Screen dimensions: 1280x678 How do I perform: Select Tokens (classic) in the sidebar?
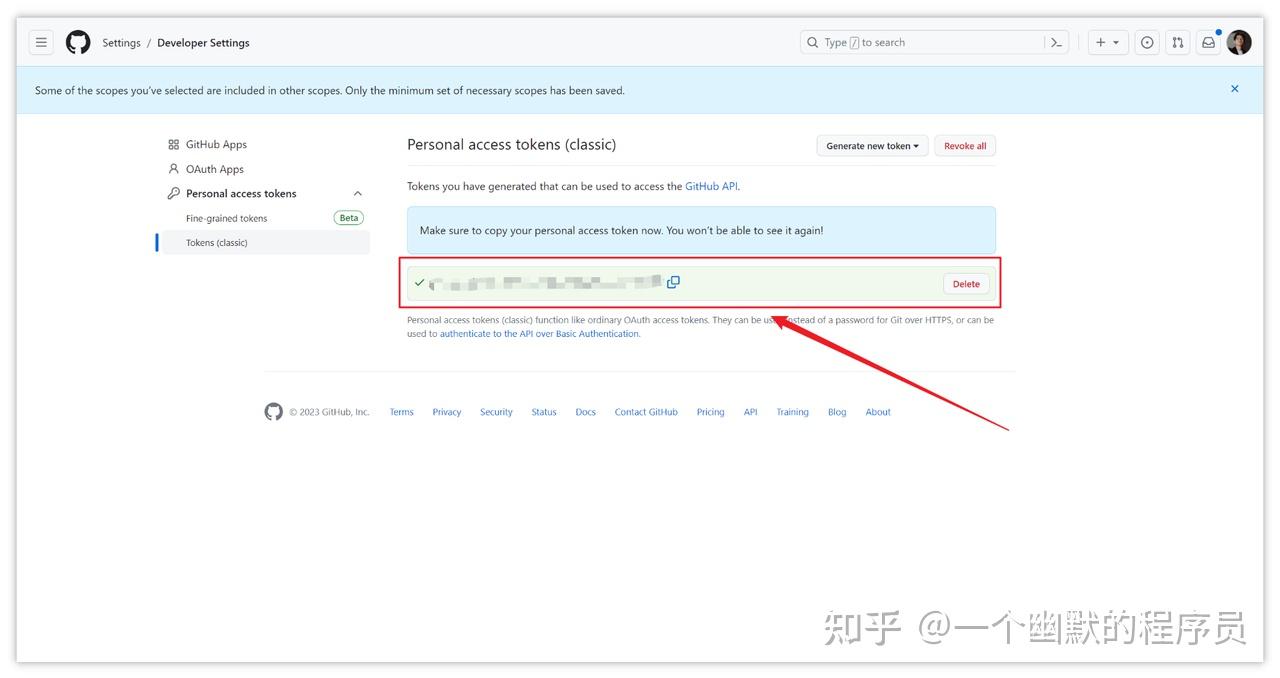click(218, 242)
